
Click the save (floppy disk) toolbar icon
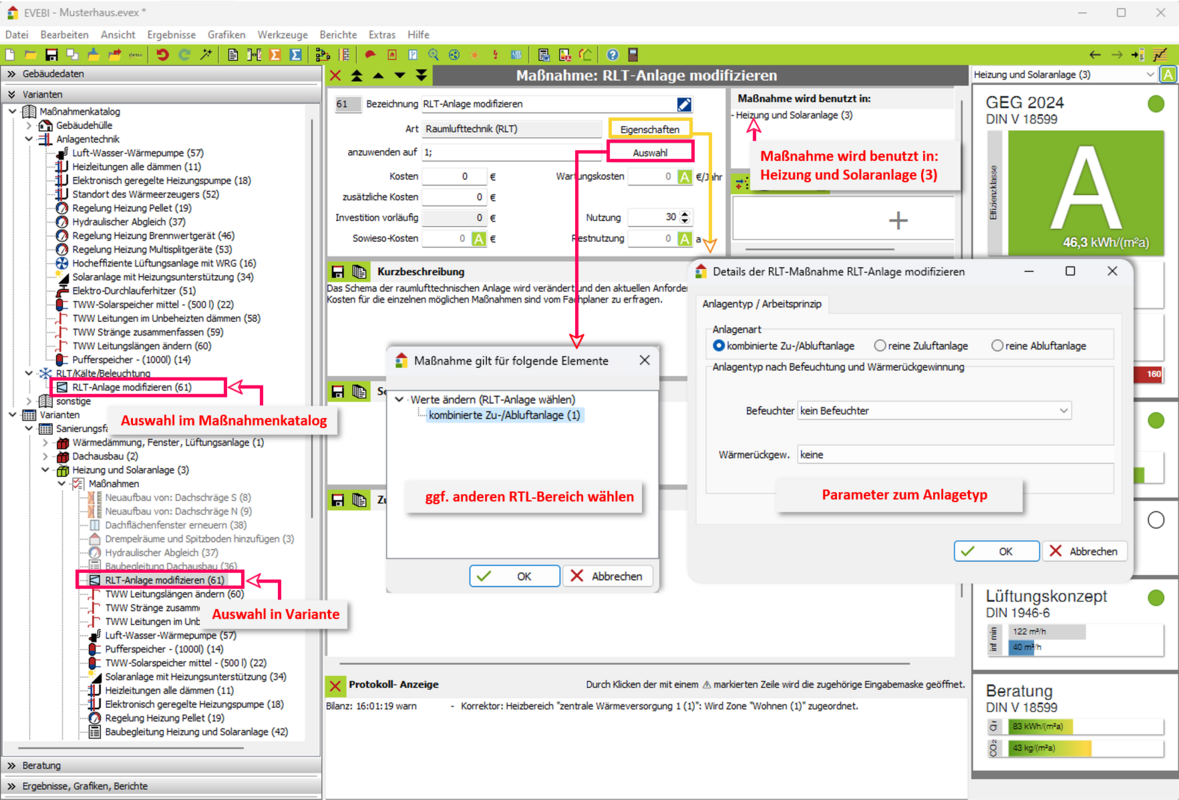(51, 55)
